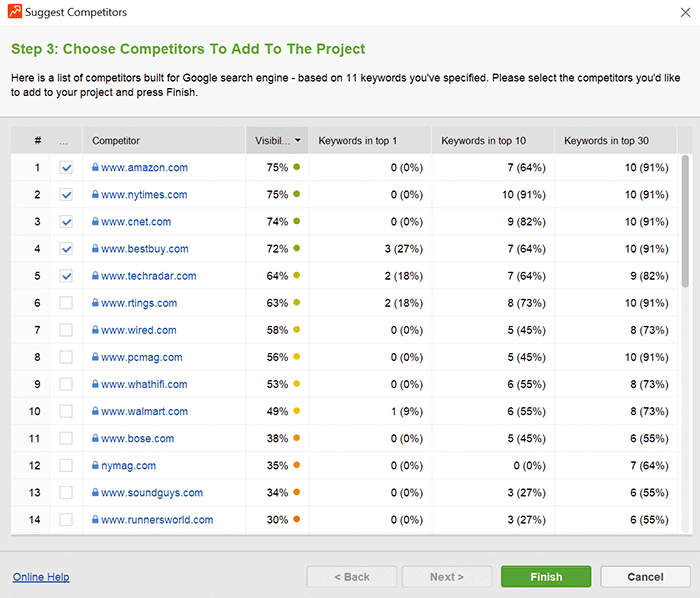Check the www.pcmag.com checkbox
Viewport: 700px width, 598px height.
(x=66, y=357)
